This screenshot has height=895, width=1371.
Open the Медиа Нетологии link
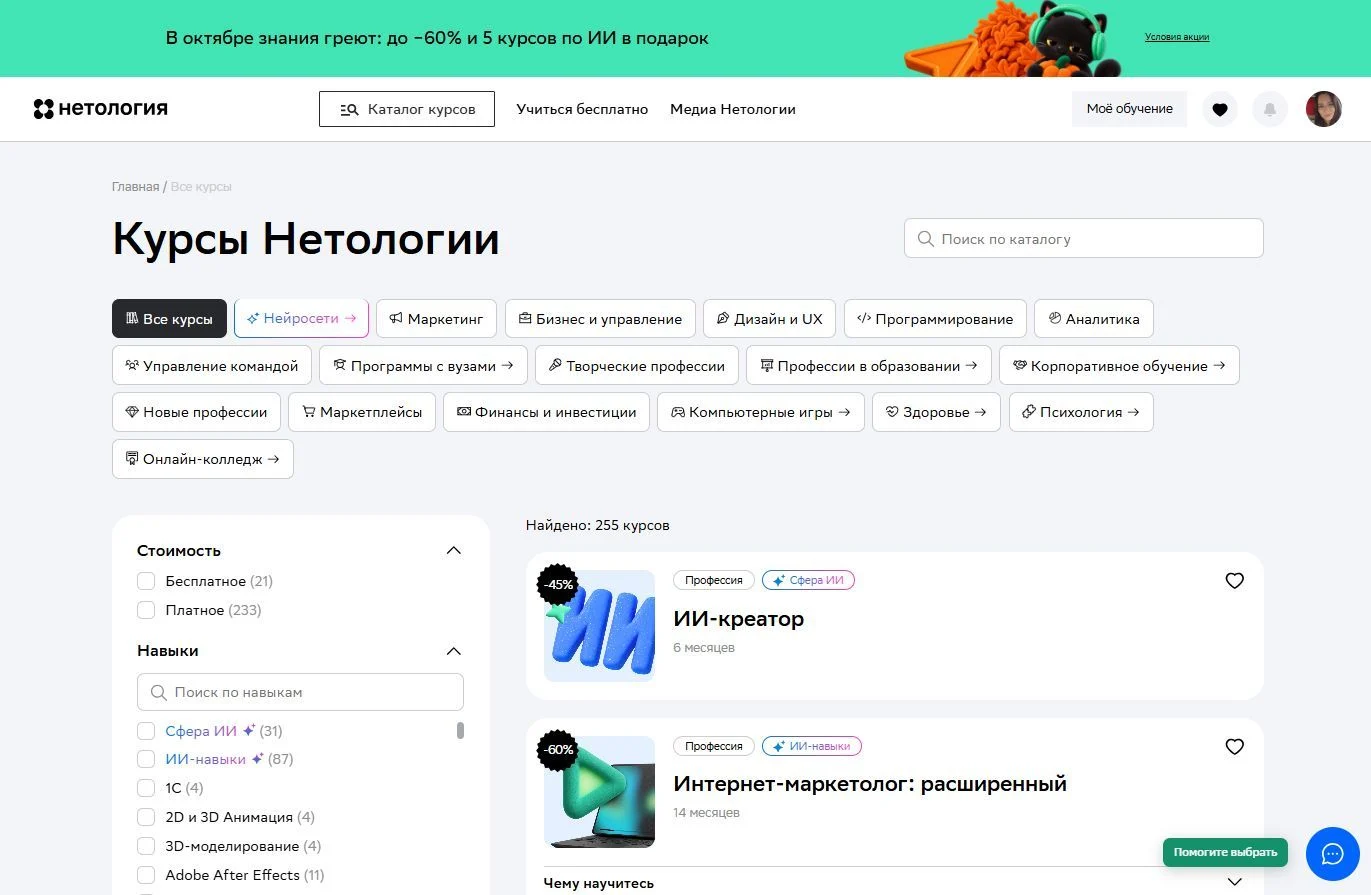click(733, 109)
